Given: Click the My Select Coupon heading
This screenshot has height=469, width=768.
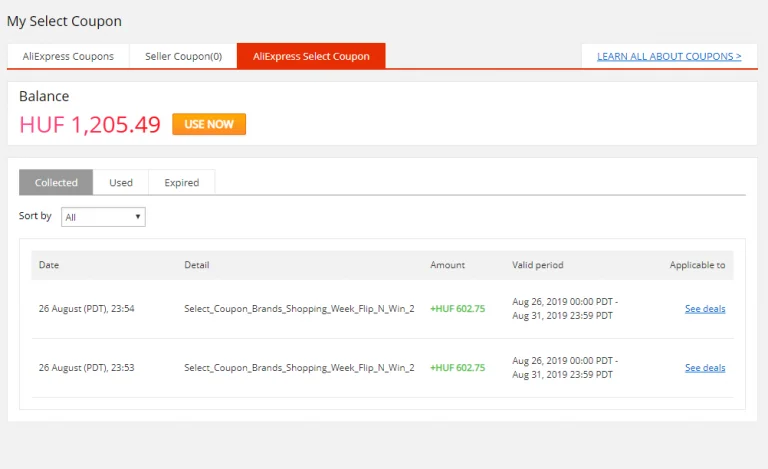Looking at the screenshot, I should click(x=64, y=22).
